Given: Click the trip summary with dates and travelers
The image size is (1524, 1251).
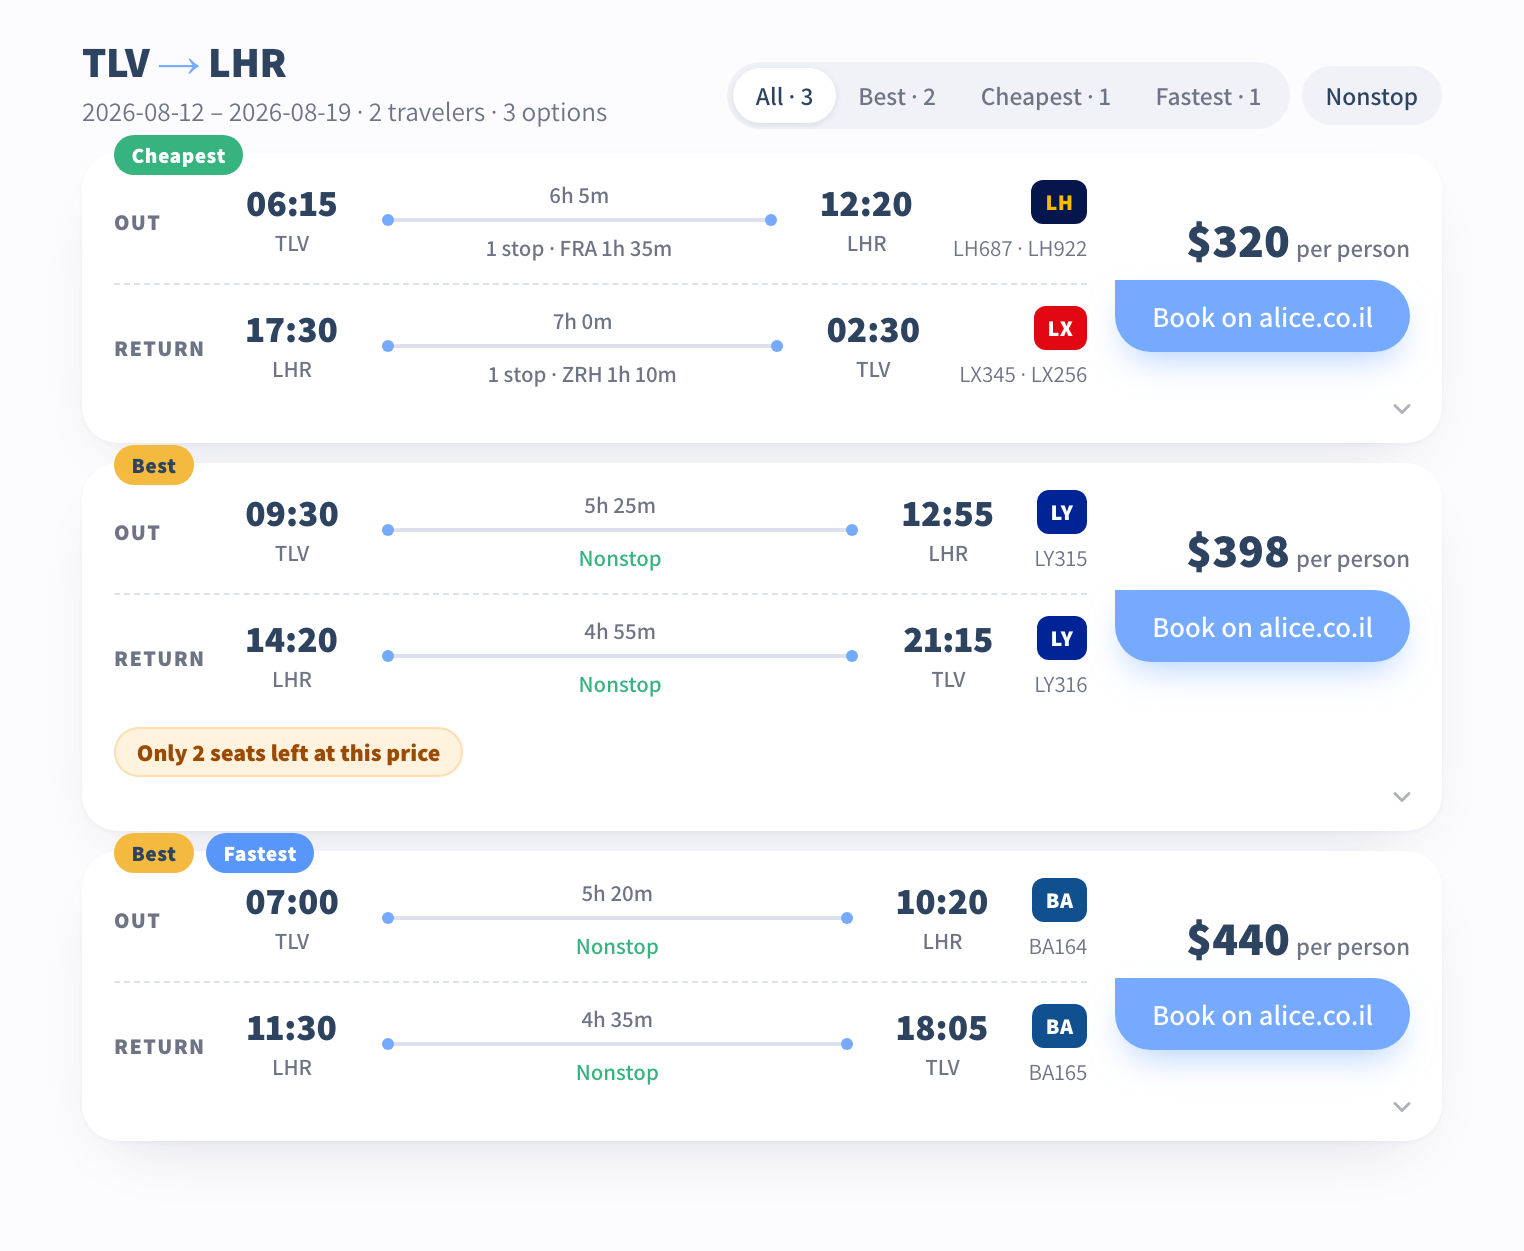Looking at the screenshot, I should [344, 113].
